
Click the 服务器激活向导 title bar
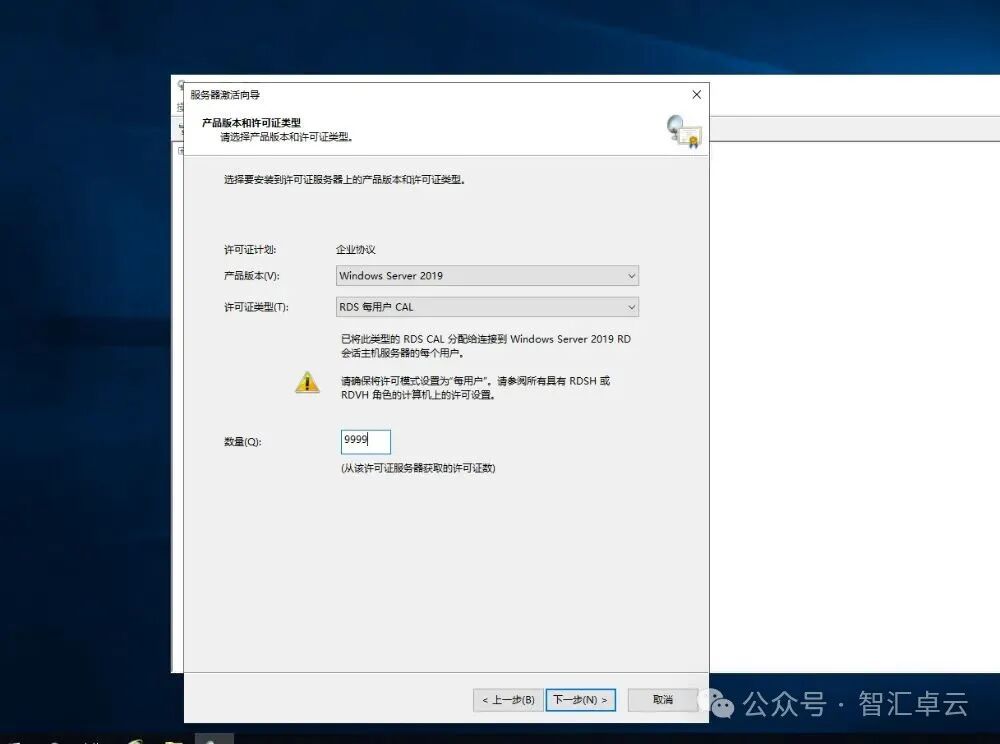pyautogui.click(x=400, y=94)
